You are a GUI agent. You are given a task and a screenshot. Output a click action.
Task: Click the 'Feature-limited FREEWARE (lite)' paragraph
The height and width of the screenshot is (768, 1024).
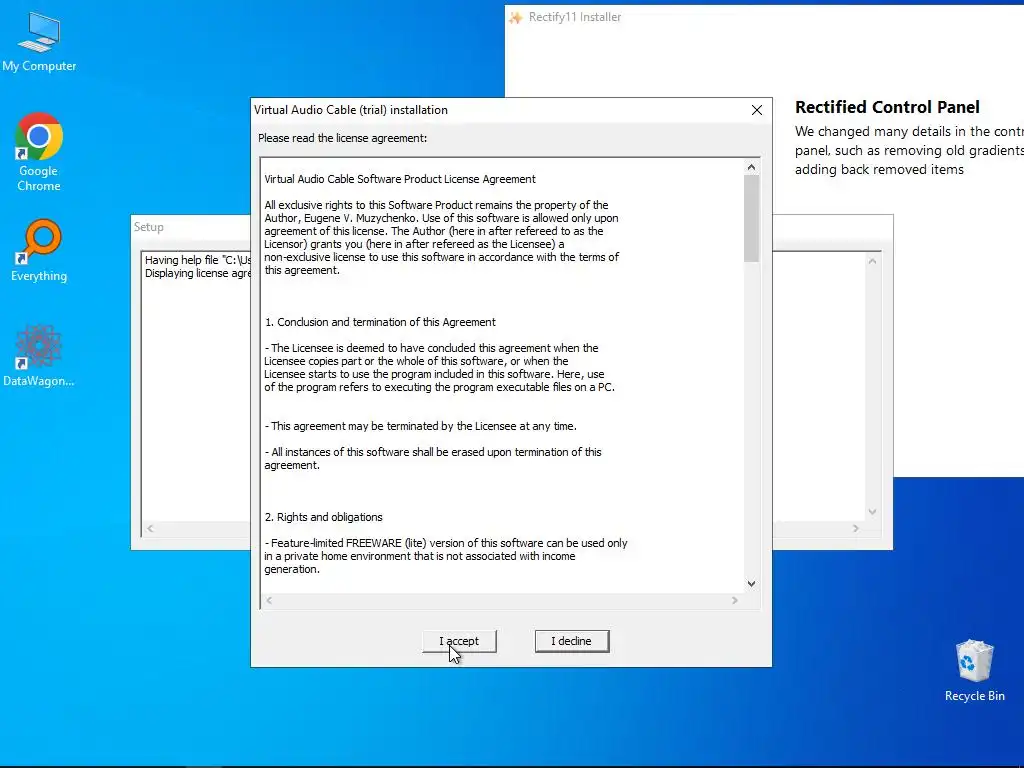click(445, 556)
